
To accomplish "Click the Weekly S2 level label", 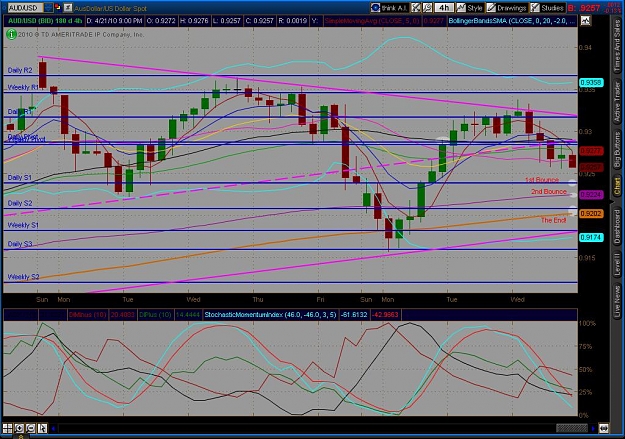I will (23, 277).
